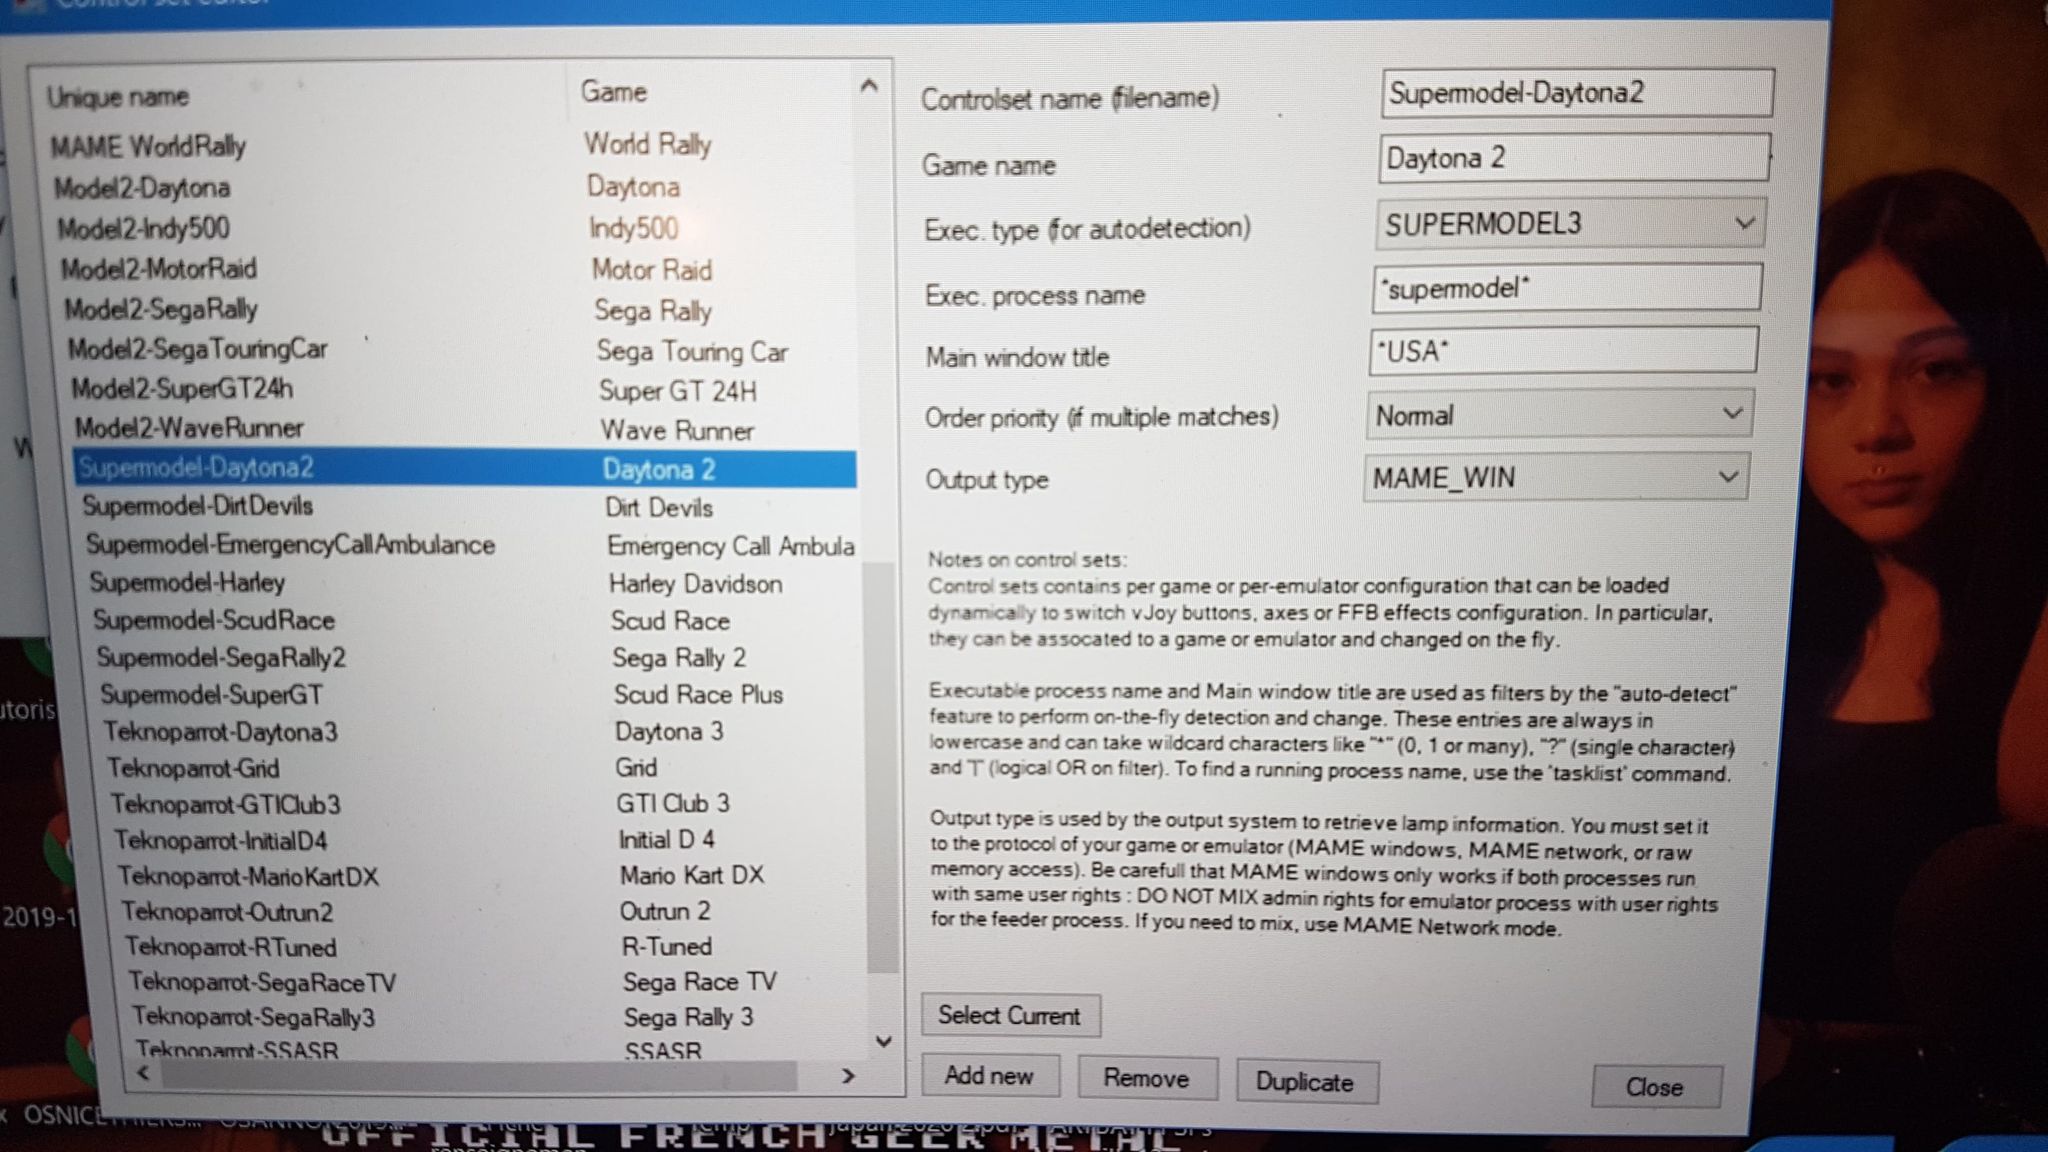Open the Output type dropdown MAME_WIN
The width and height of the screenshot is (2048, 1152).
(x=1555, y=478)
